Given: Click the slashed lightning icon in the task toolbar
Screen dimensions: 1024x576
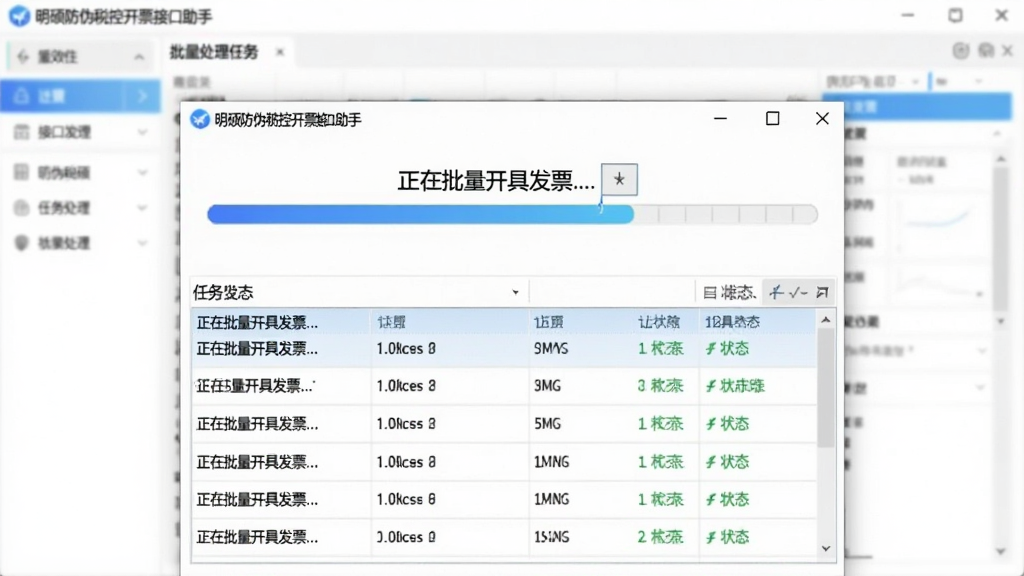Looking at the screenshot, I should [x=775, y=293].
